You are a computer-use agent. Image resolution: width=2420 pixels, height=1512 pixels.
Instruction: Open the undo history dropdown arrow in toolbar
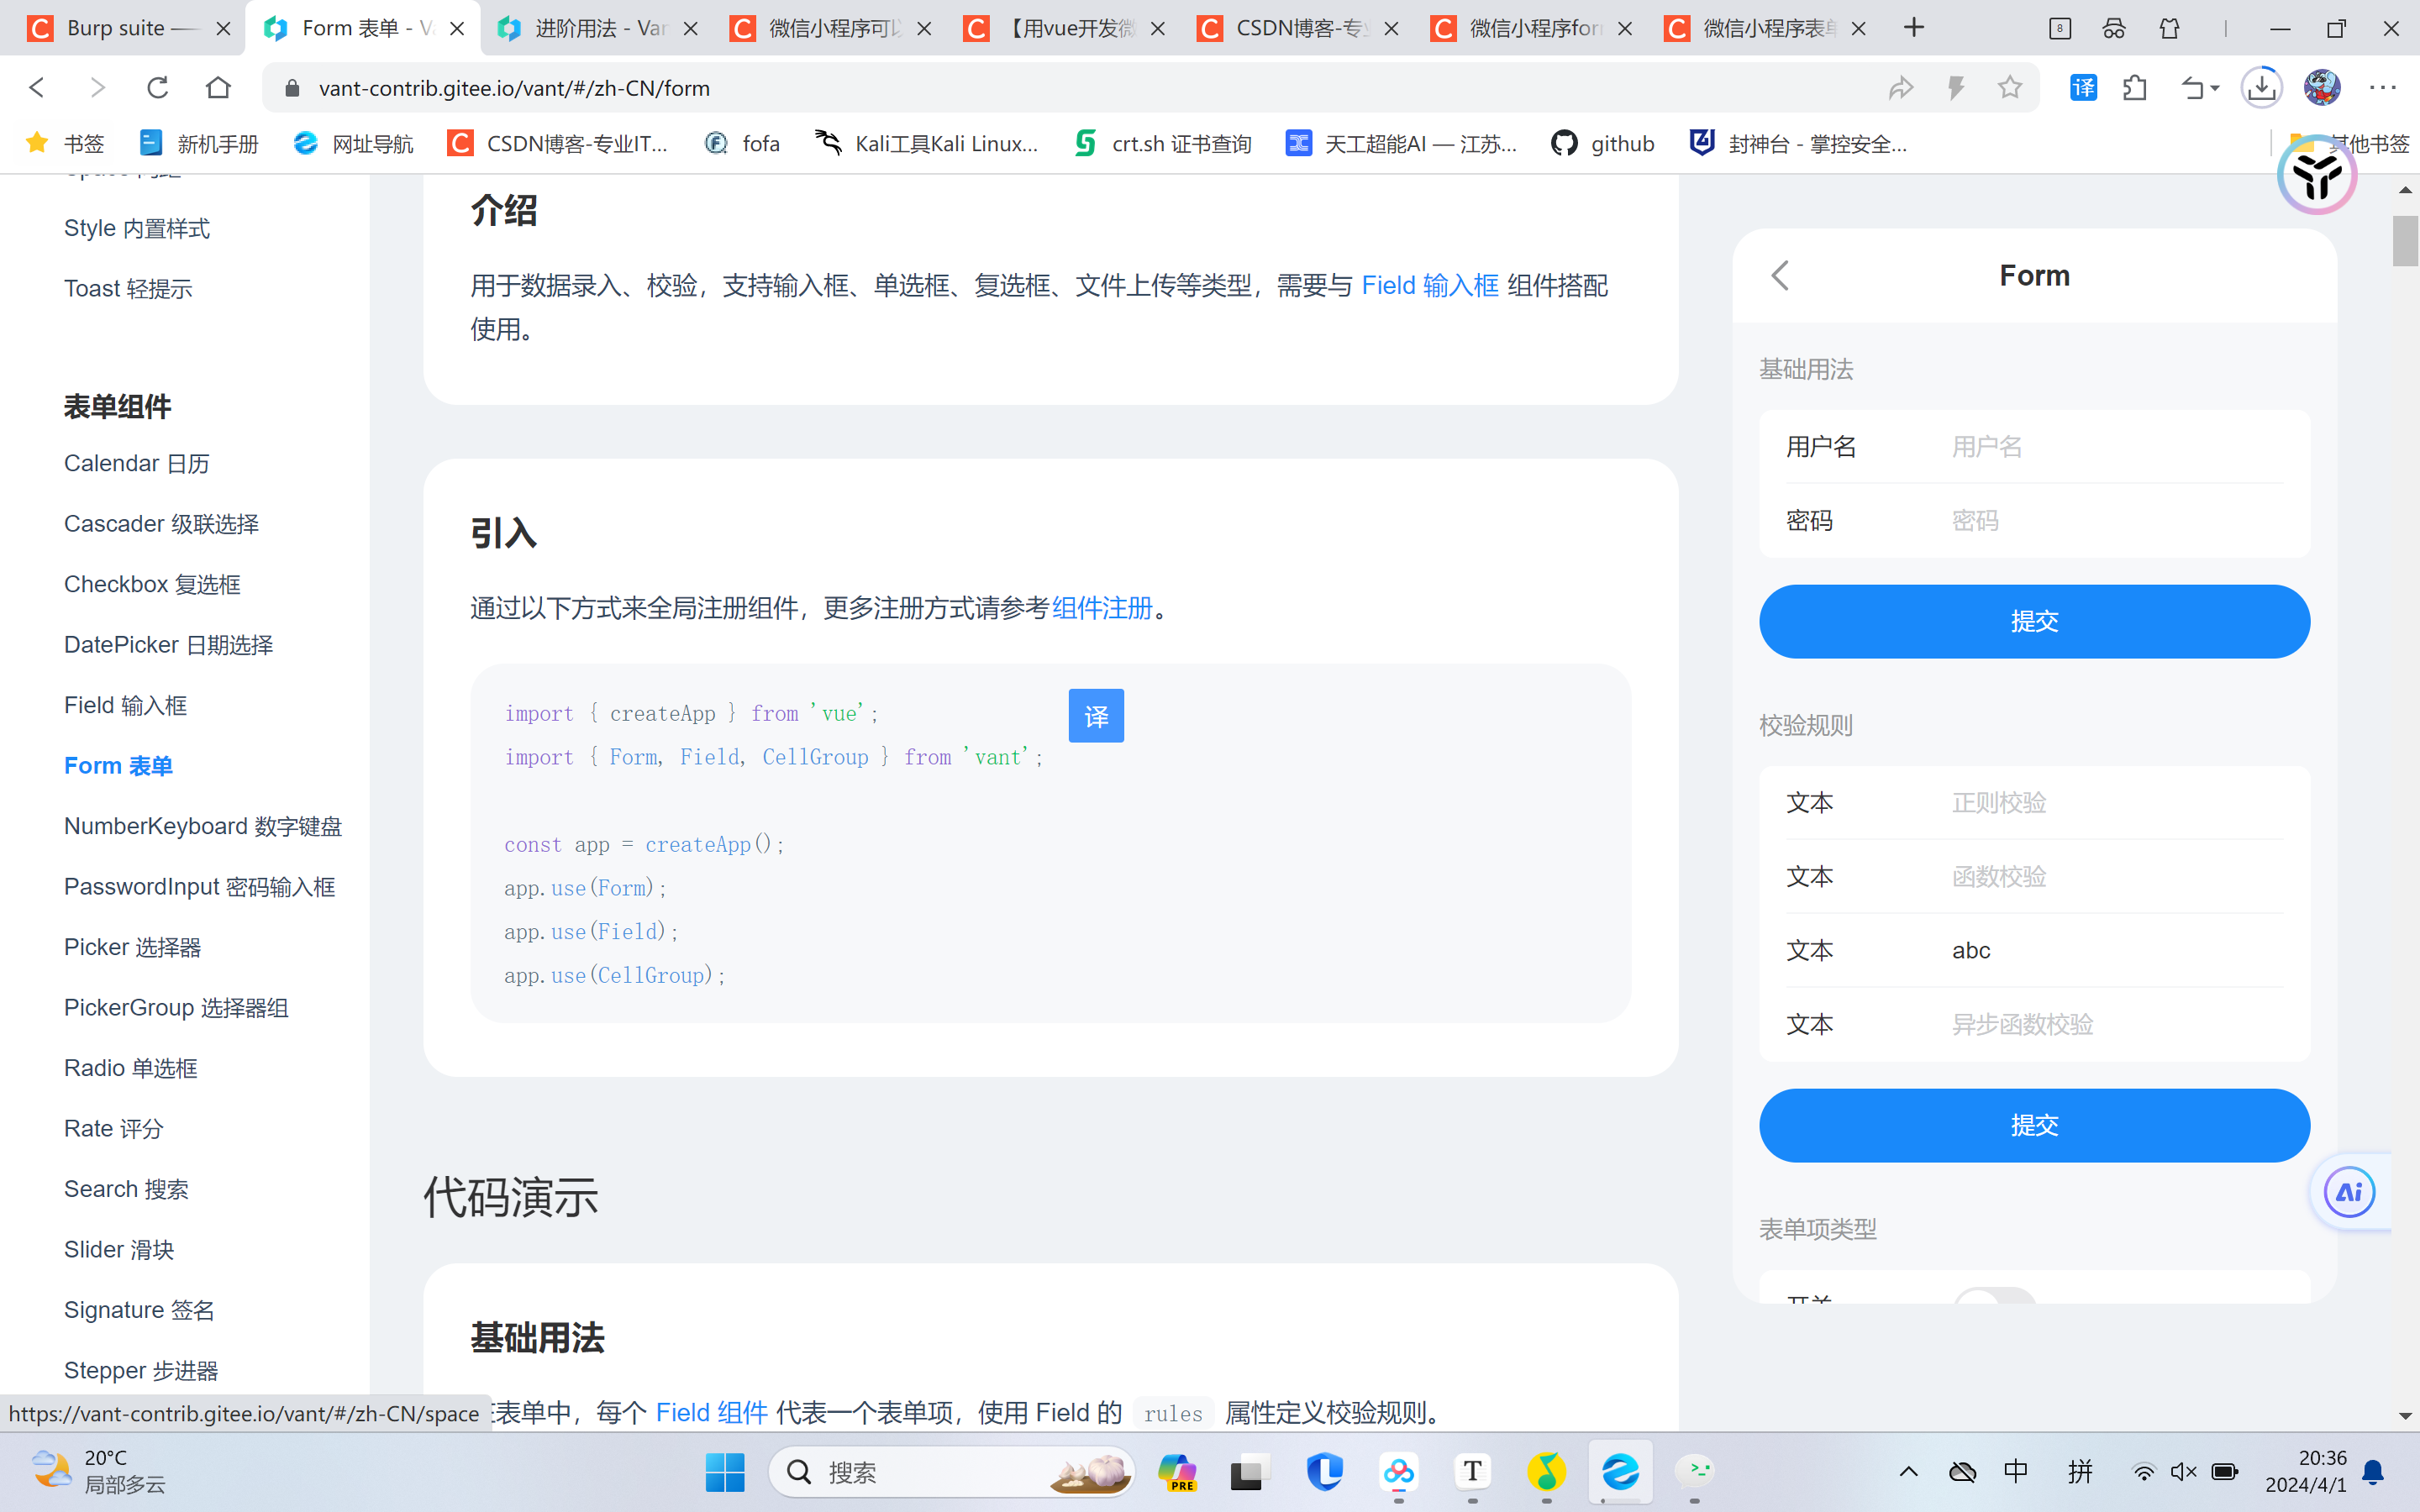point(2215,88)
